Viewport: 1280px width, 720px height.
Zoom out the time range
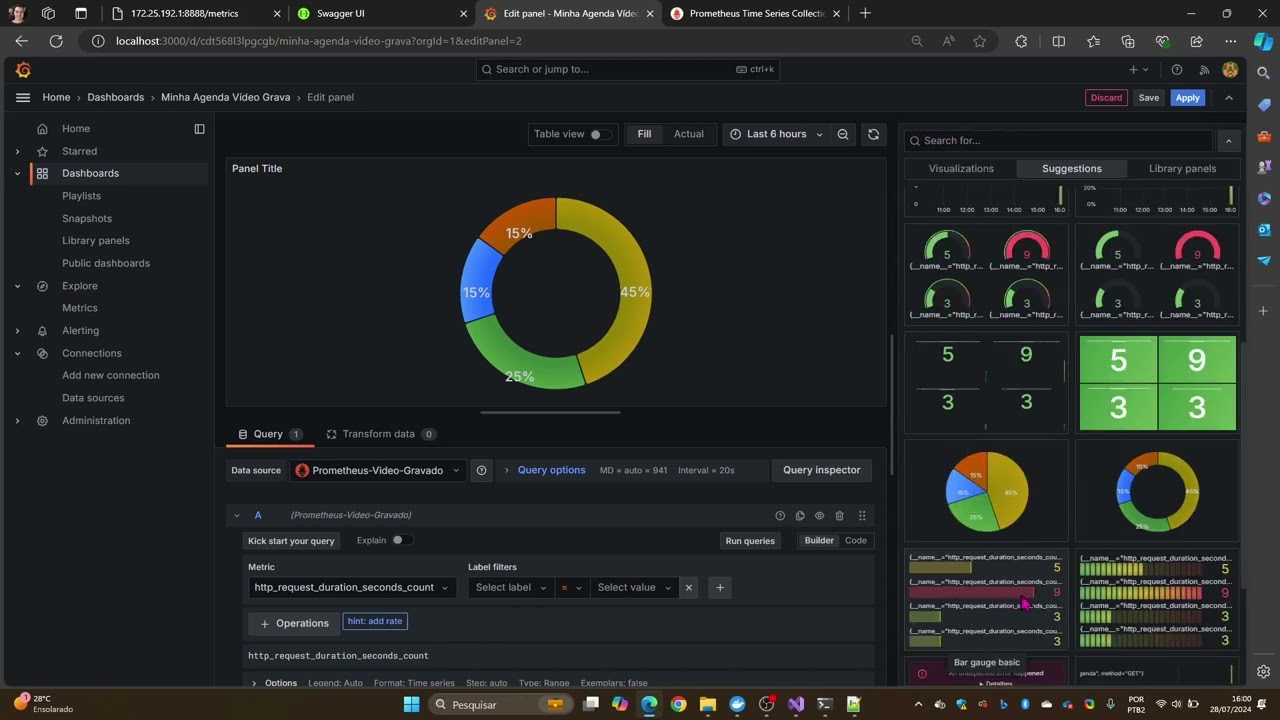[x=843, y=134]
